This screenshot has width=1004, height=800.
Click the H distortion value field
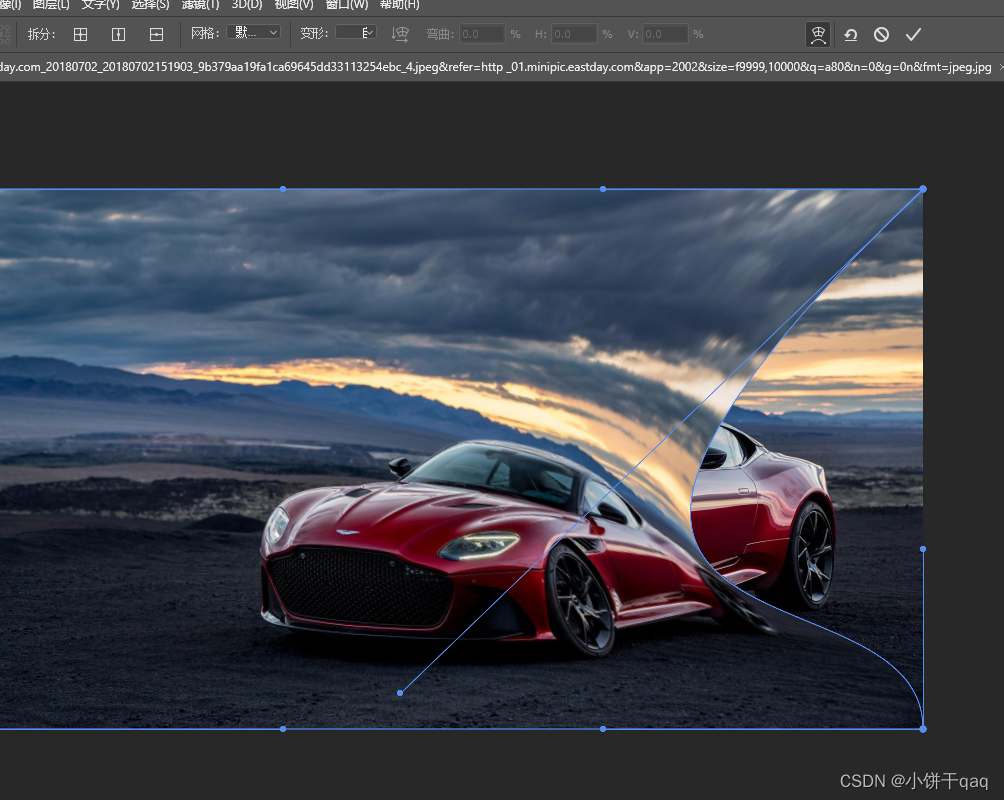pos(574,34)
